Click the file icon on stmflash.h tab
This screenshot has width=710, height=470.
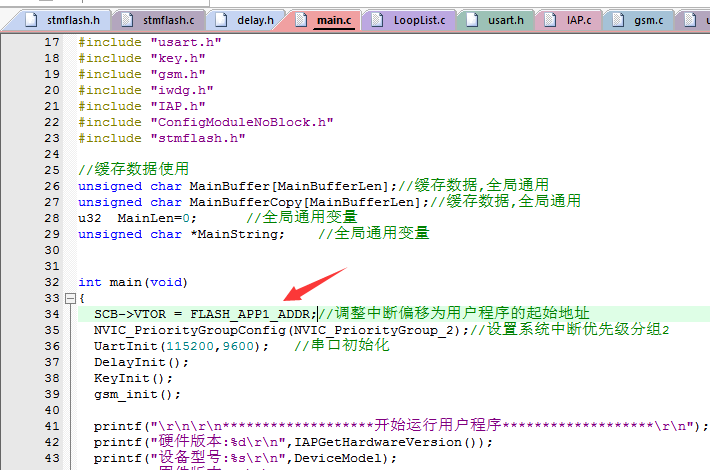pos(31,20)
